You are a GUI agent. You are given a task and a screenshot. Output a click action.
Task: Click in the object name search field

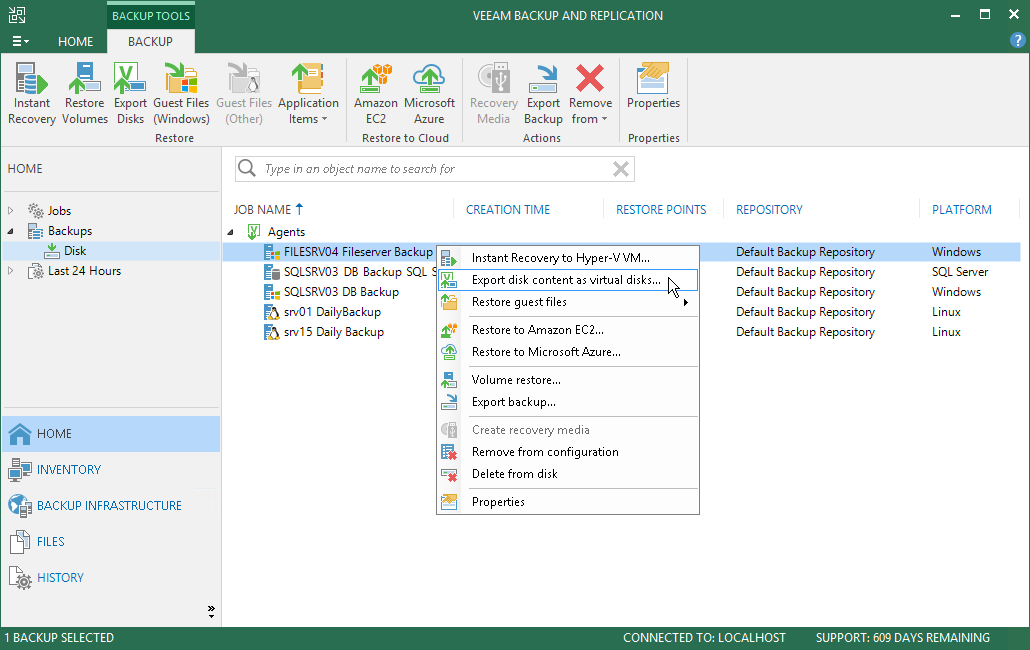(434, 169)
